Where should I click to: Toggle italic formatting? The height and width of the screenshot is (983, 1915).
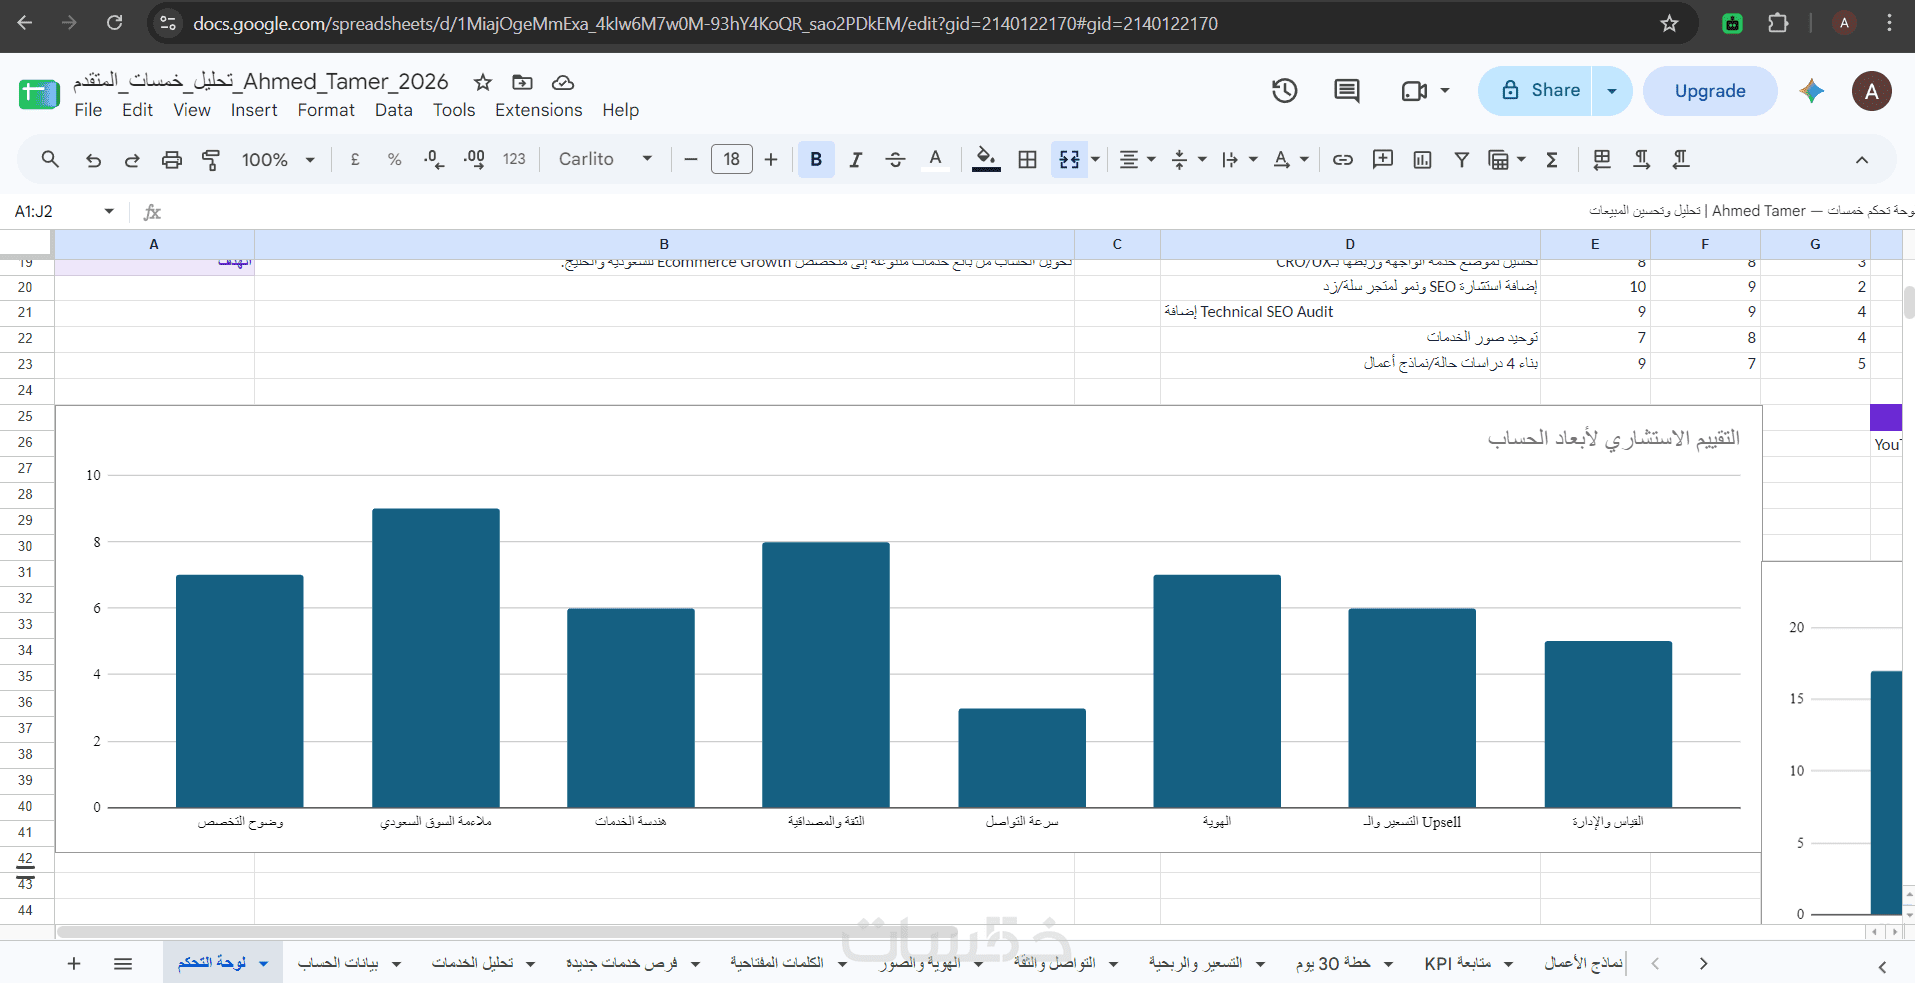(856, 160)
